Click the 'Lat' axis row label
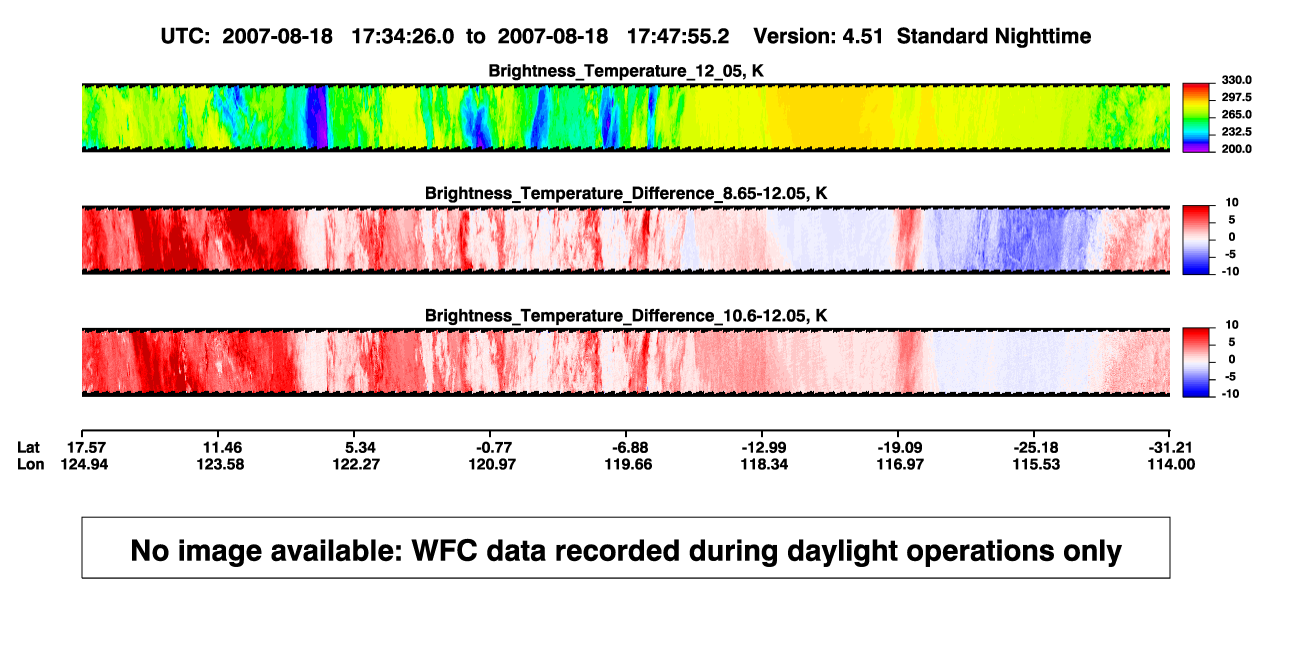Viewport: 1300px width, 667px height. point(30,446)
